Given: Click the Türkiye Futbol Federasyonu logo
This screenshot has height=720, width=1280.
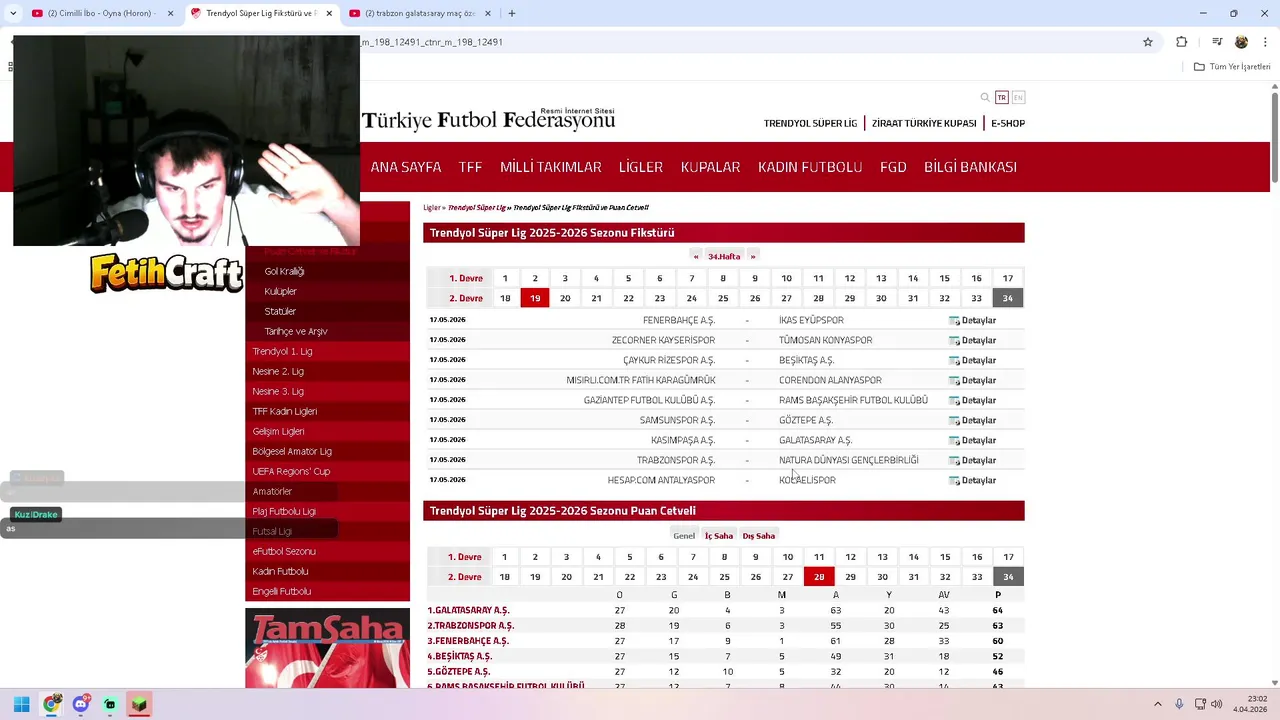Looking at the screenshot, I should (488, 120).
